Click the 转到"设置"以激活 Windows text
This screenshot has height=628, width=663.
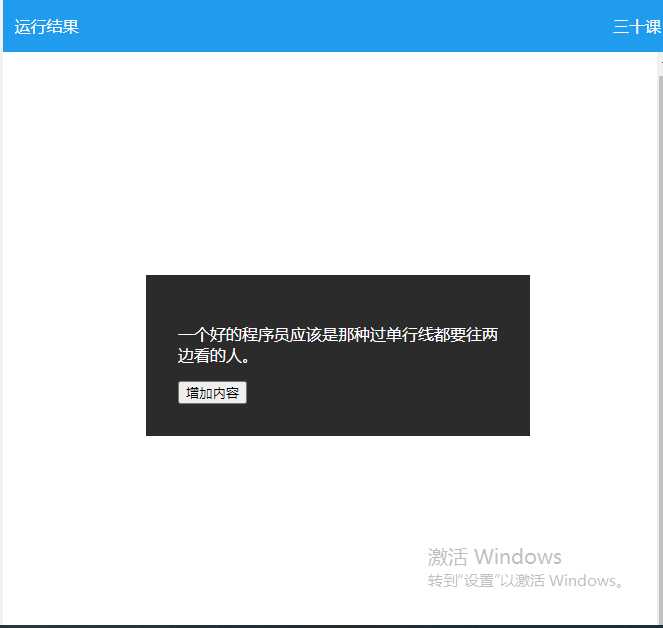[526, 581]
